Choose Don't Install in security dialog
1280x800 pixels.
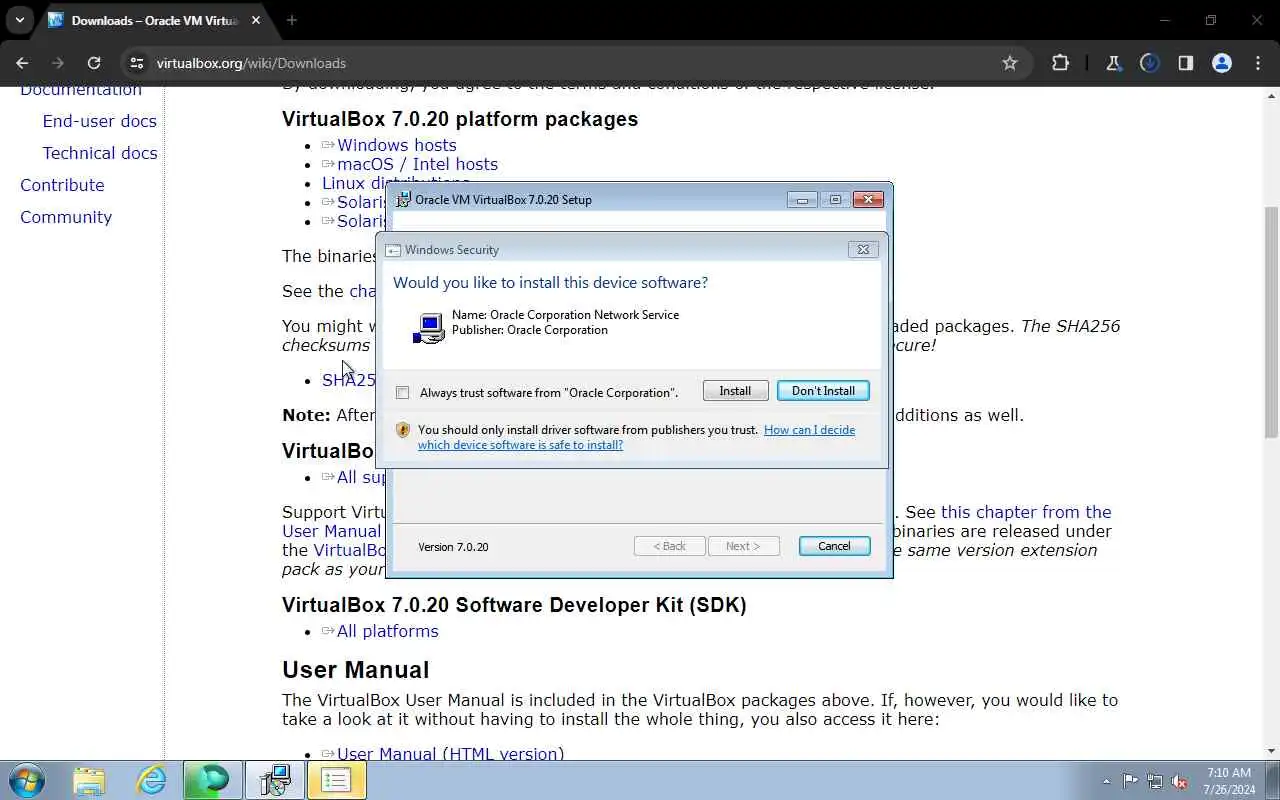point(823,391)
